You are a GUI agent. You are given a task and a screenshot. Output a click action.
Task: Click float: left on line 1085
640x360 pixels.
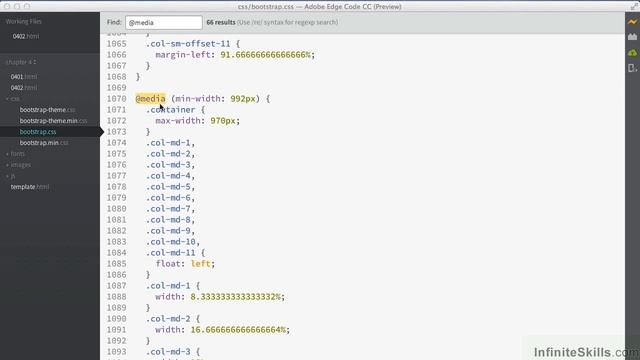coord(185,264)
